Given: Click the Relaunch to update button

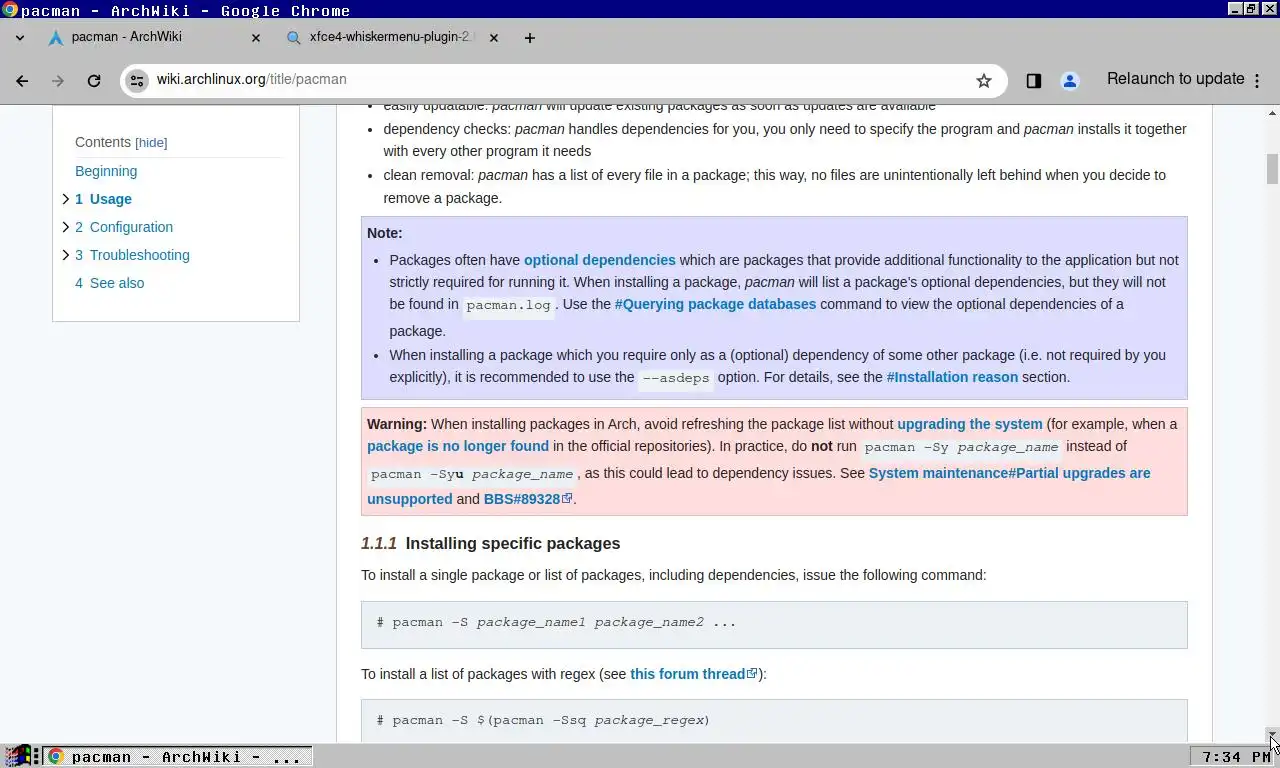Looking at the screenshot, I should (x=1185, y=79).
